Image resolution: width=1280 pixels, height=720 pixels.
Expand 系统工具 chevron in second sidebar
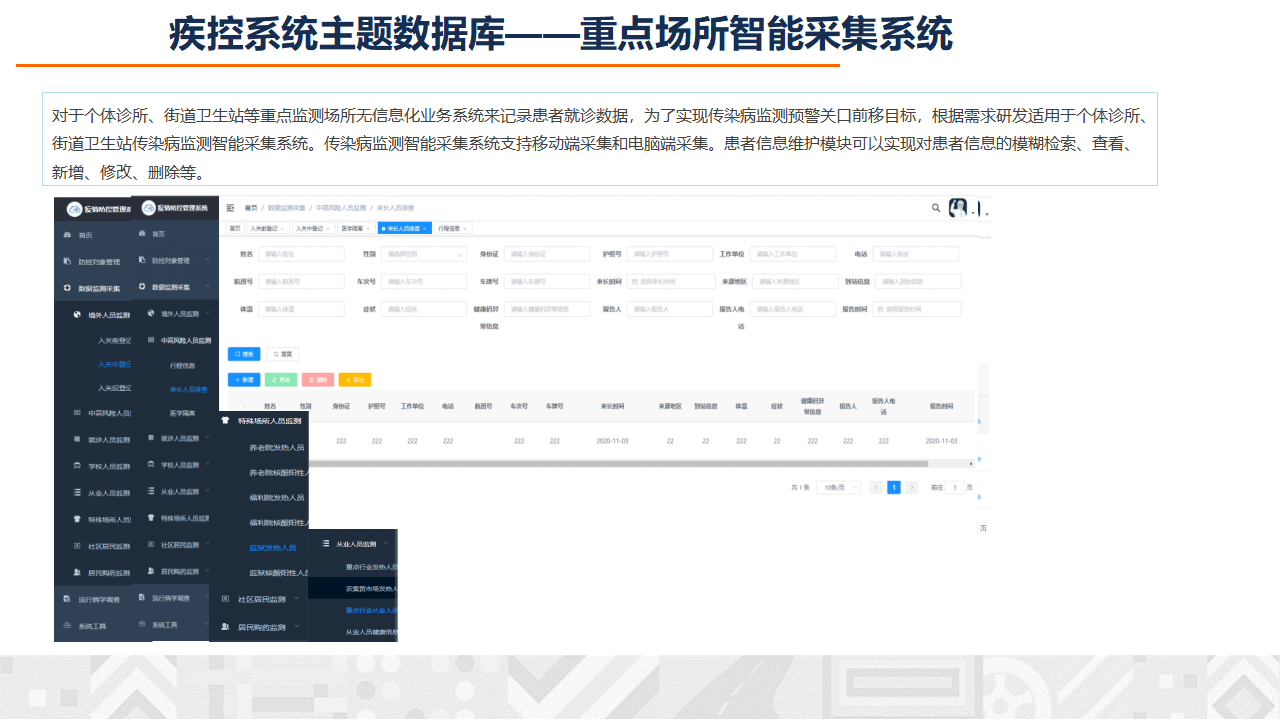(x=207, y=624)
